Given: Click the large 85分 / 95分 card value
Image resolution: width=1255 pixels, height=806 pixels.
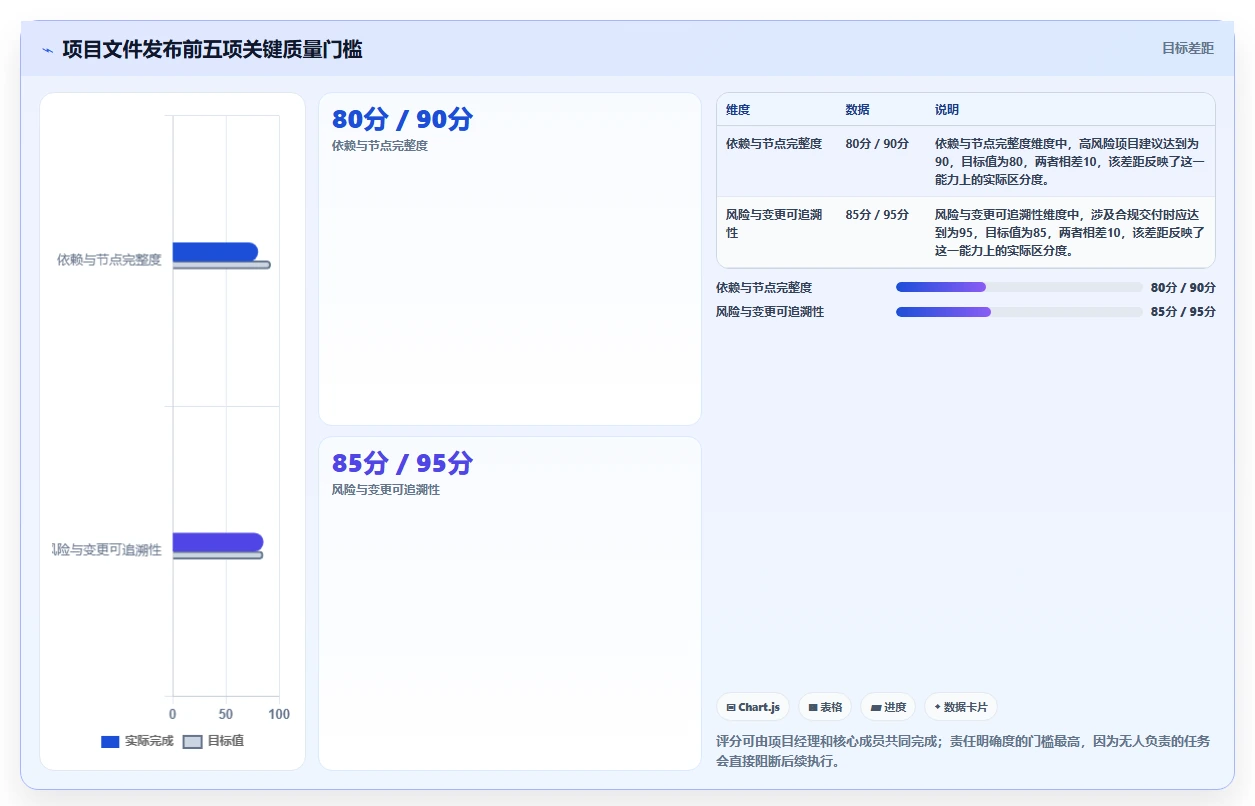Looking at the screenshot, I should pyautogui.click(x=402, y=463).
